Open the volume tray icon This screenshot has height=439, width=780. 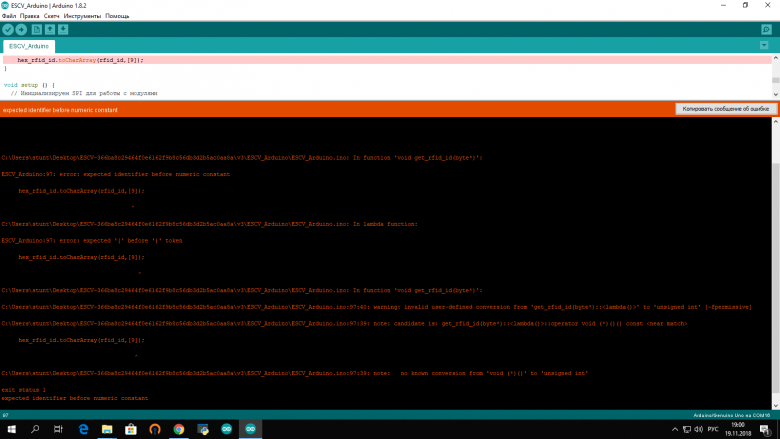tap(698, 429)
